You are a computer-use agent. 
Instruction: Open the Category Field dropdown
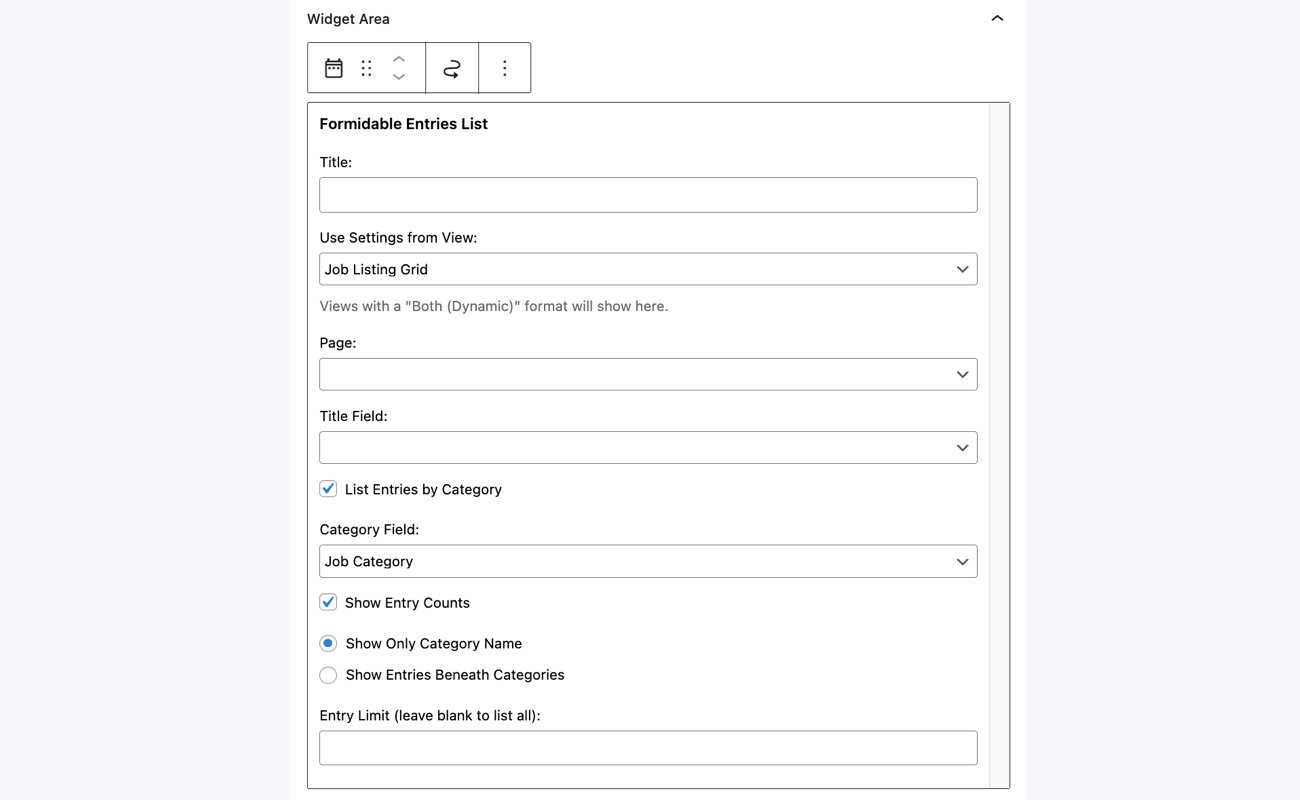pos(648,561)
